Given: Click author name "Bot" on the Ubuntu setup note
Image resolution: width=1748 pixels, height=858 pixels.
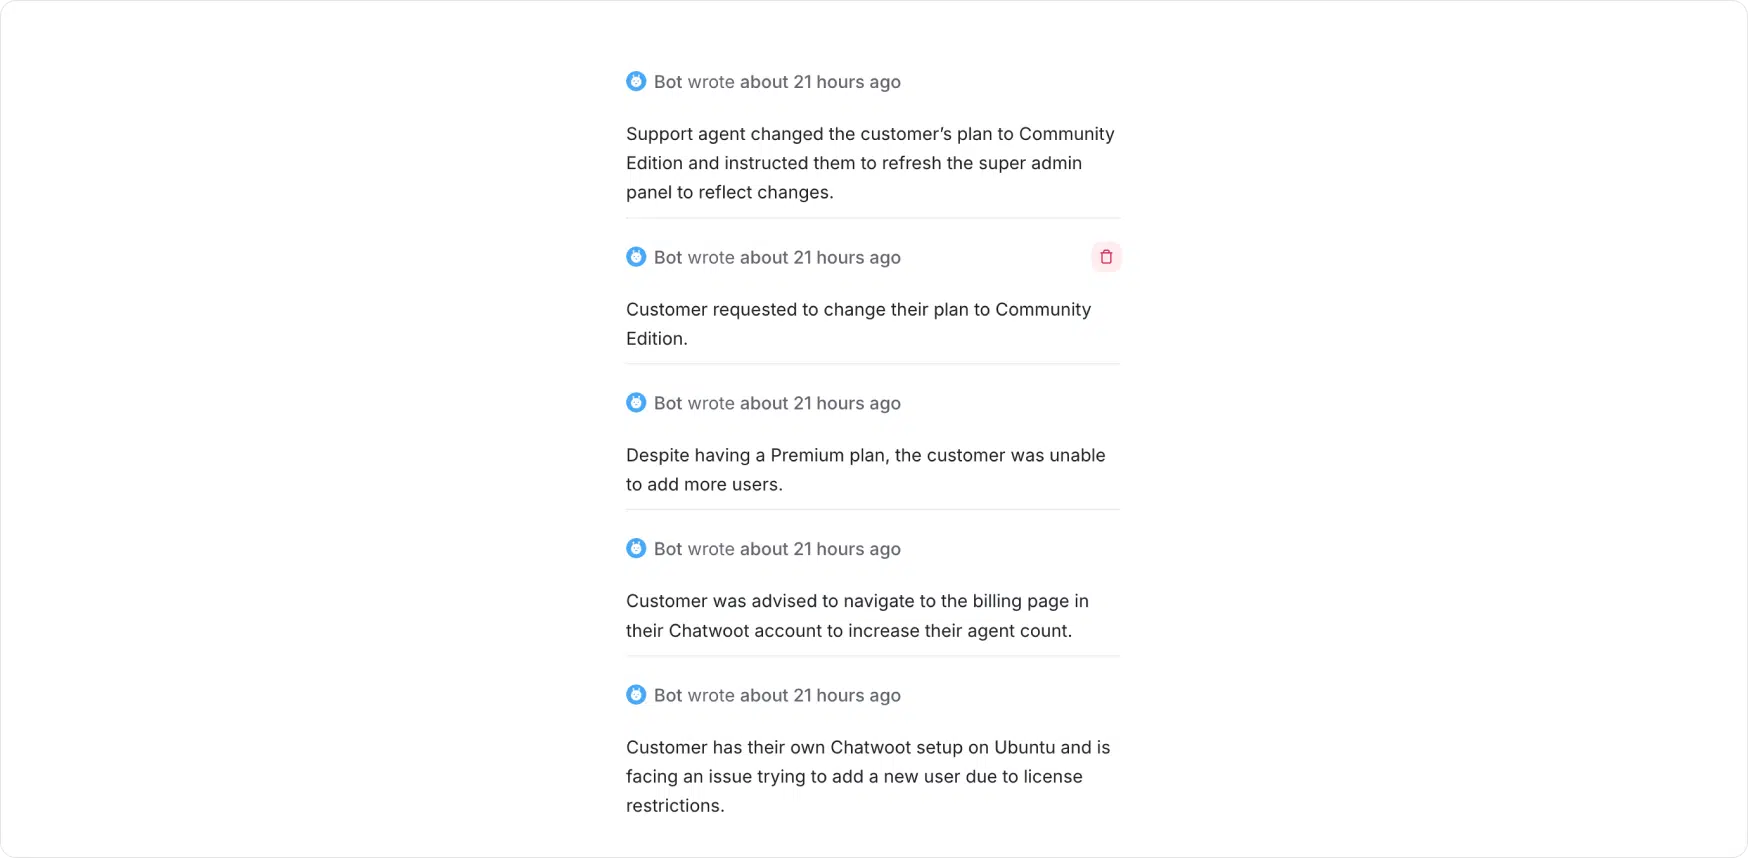Looking at the screenshot, I should [x=668, y=696].
